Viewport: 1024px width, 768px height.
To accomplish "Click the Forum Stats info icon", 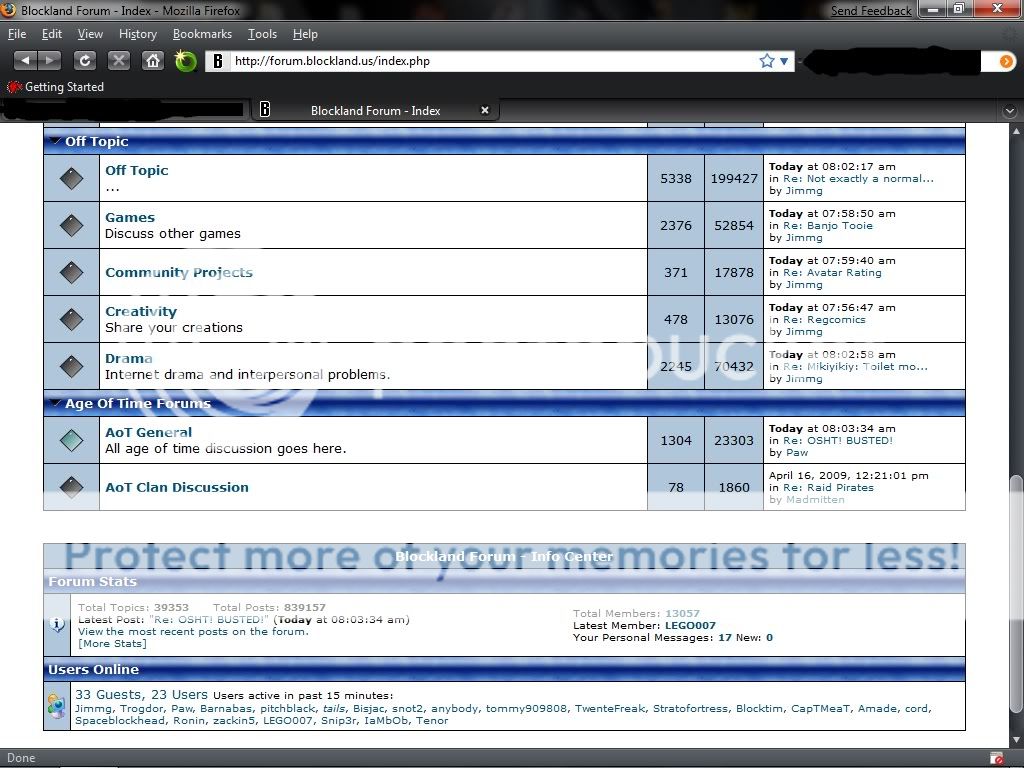I will pyautogui.click(x=57, y=625).
